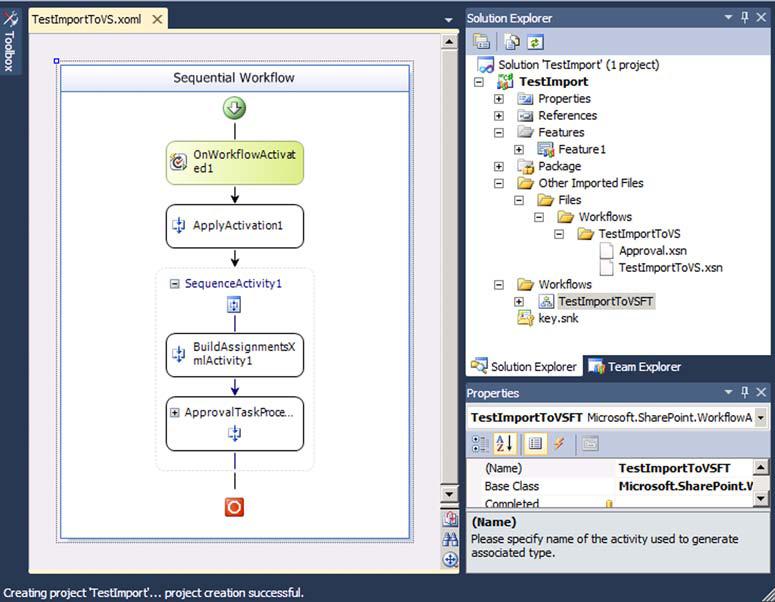The height and width of the screenshot is (602, 775).
Task: Click the designer vertical scrollbar track
Action: point(449,267)
